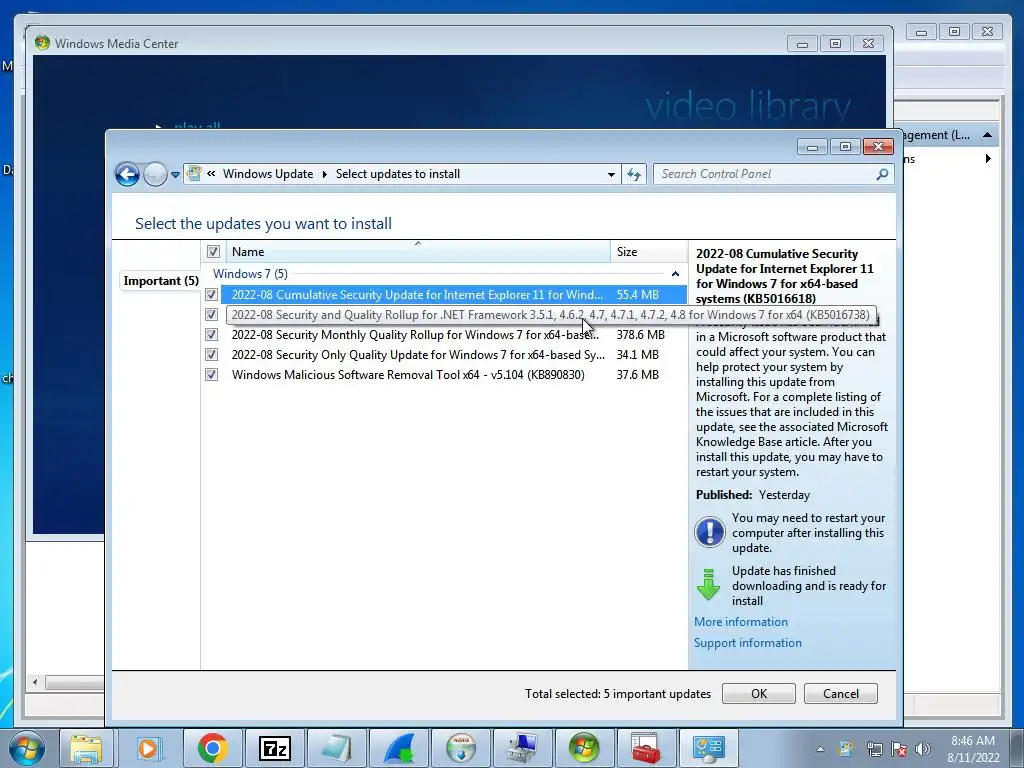Click the Control Panel icon in address bar
Viewport: 1024px width, 768px height.
pyautogui.click(x=194, y=173)
